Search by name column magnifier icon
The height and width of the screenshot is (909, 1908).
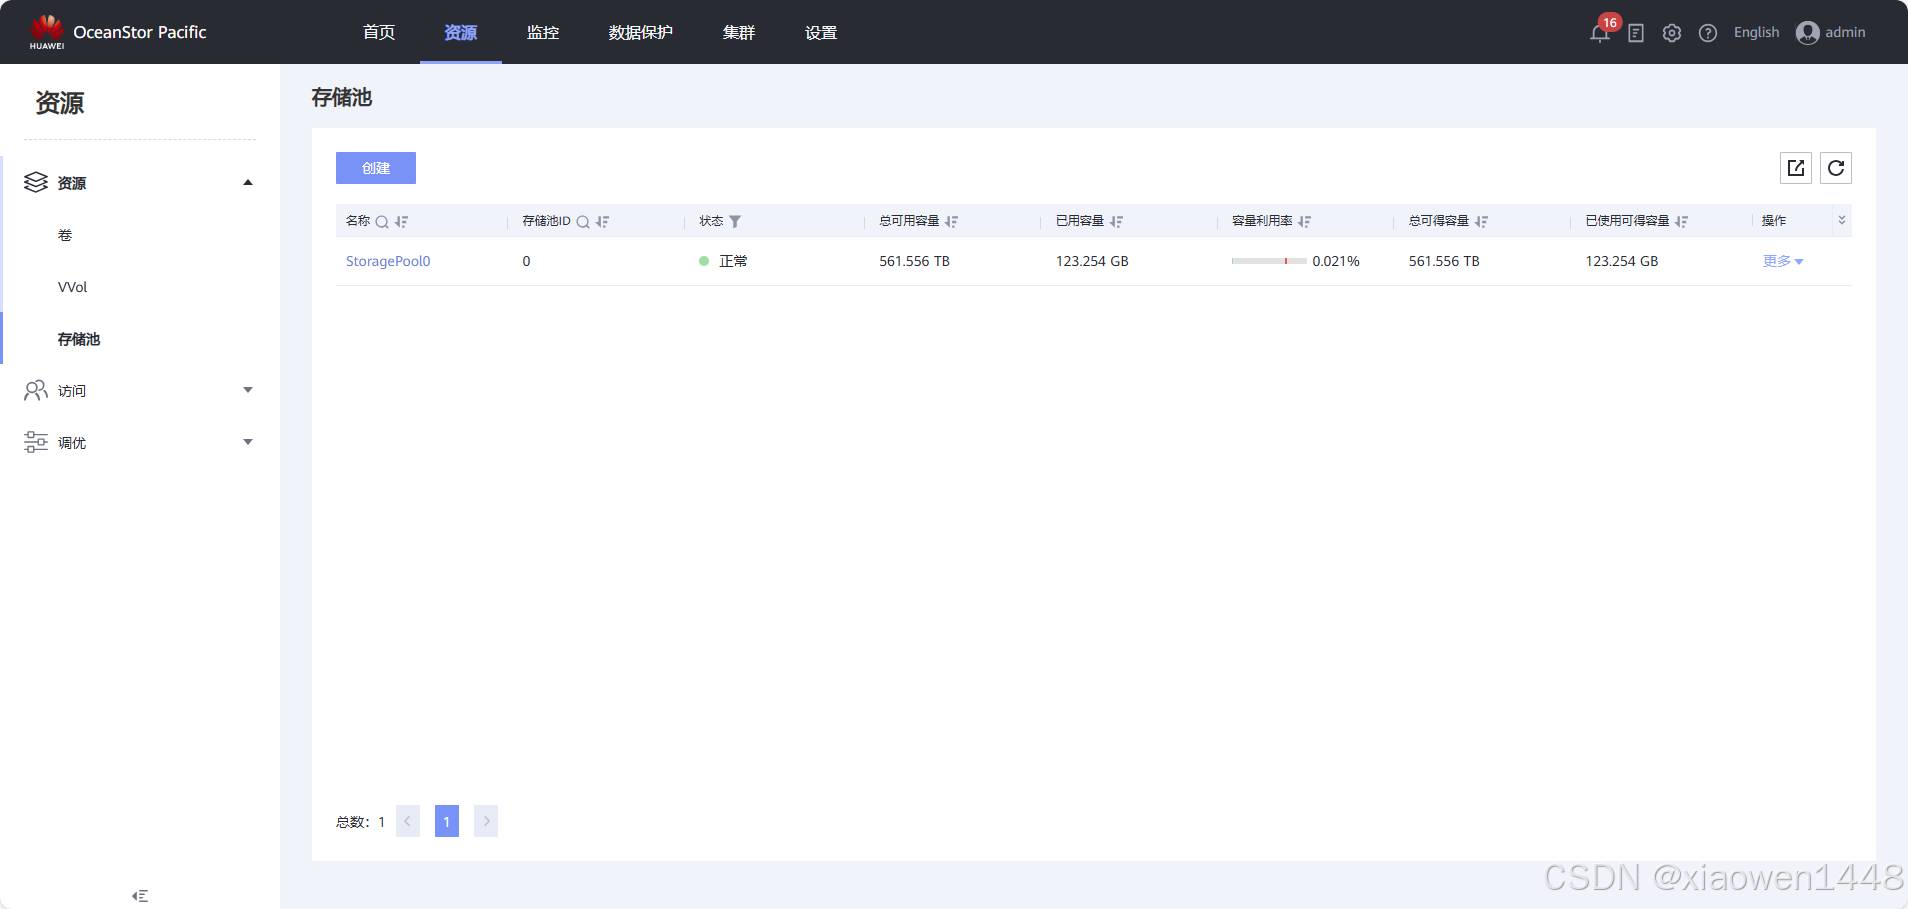point(382,222)
